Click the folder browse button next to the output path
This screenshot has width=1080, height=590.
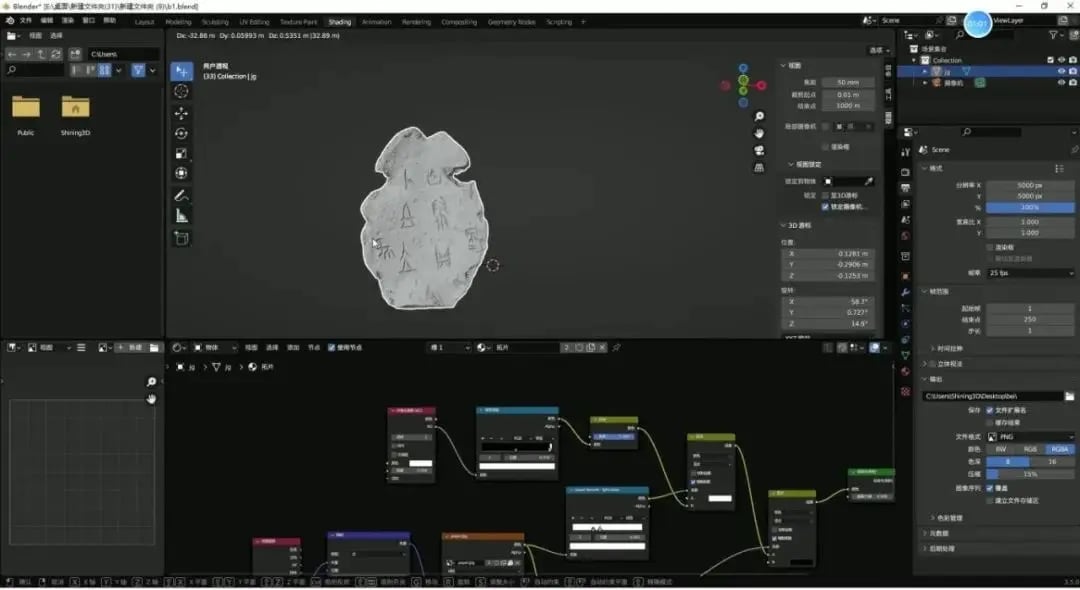1070,396
